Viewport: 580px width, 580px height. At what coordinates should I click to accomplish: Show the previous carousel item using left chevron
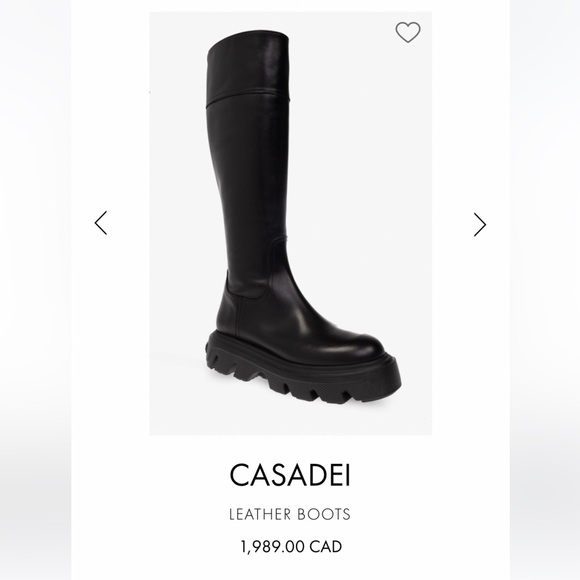(101, 223)
